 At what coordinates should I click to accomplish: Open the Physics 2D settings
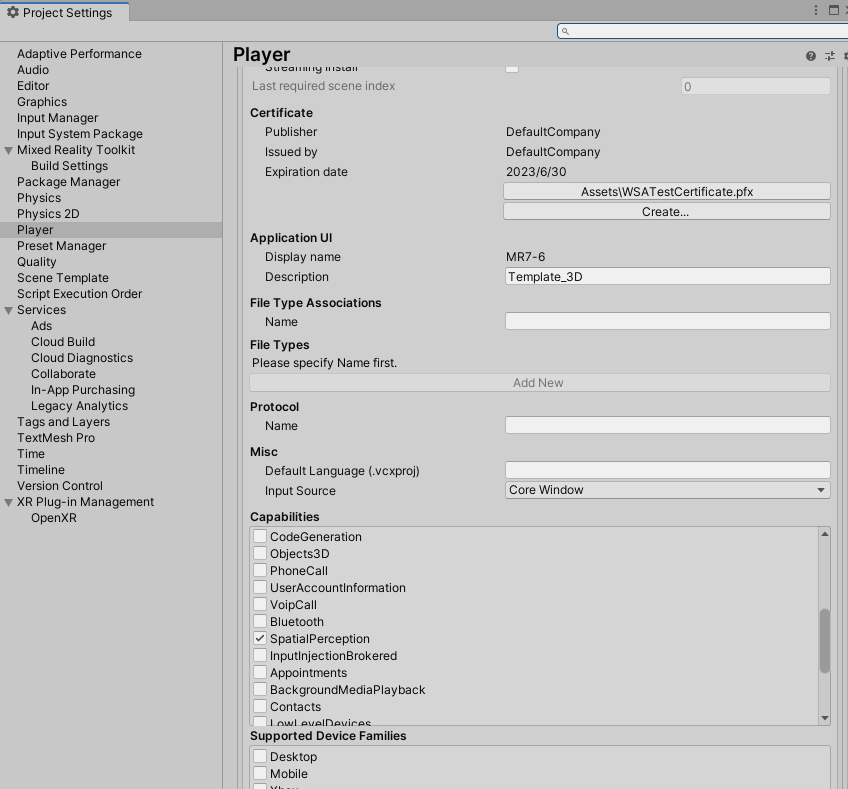tap(48, 214)
